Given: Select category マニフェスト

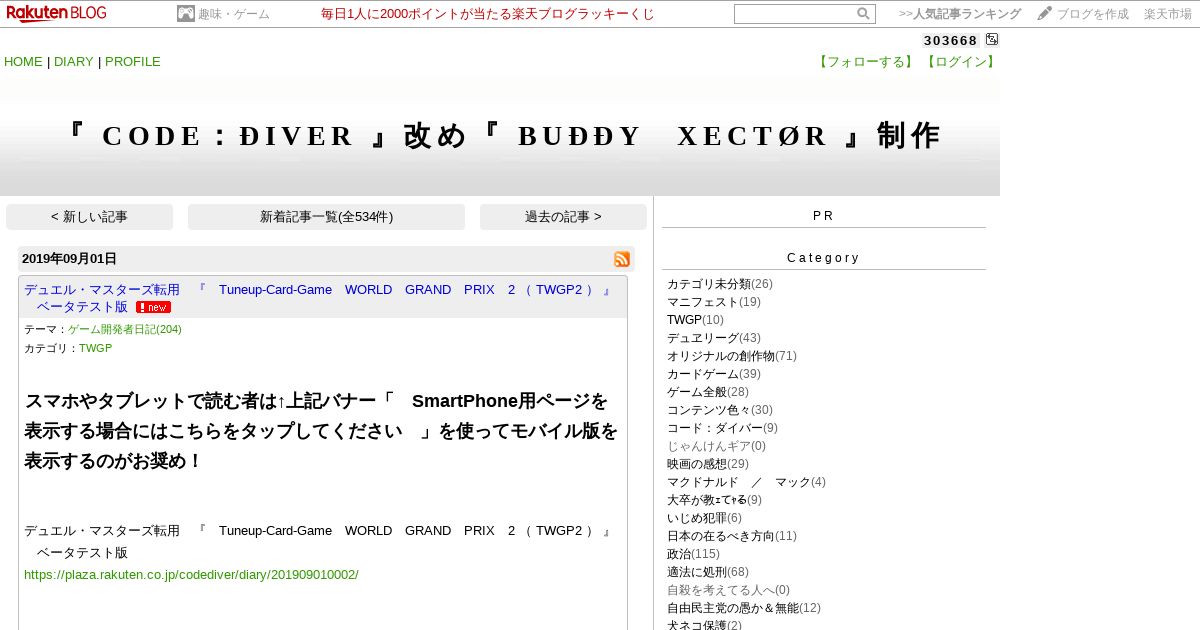Looking at the screenshot, I should pyautogui.click(x=703, y=302).
